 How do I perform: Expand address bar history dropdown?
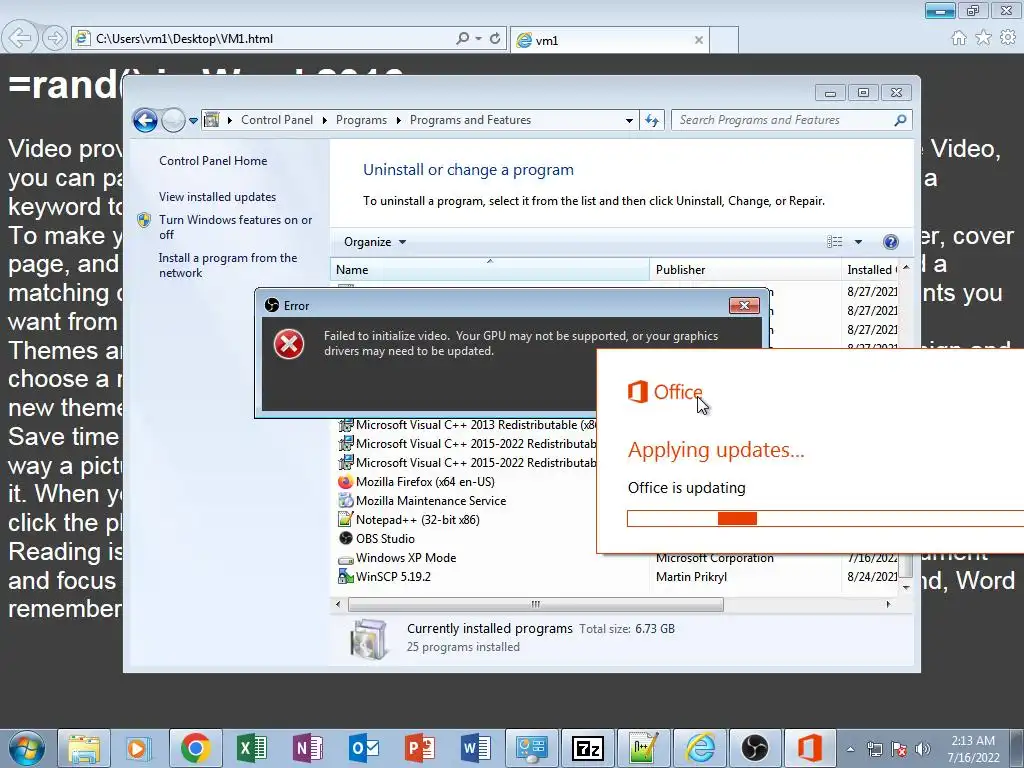629,120
